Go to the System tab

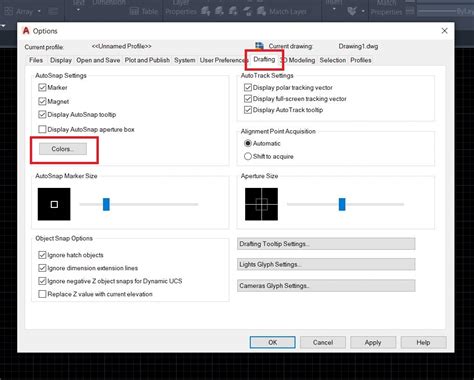185,60
